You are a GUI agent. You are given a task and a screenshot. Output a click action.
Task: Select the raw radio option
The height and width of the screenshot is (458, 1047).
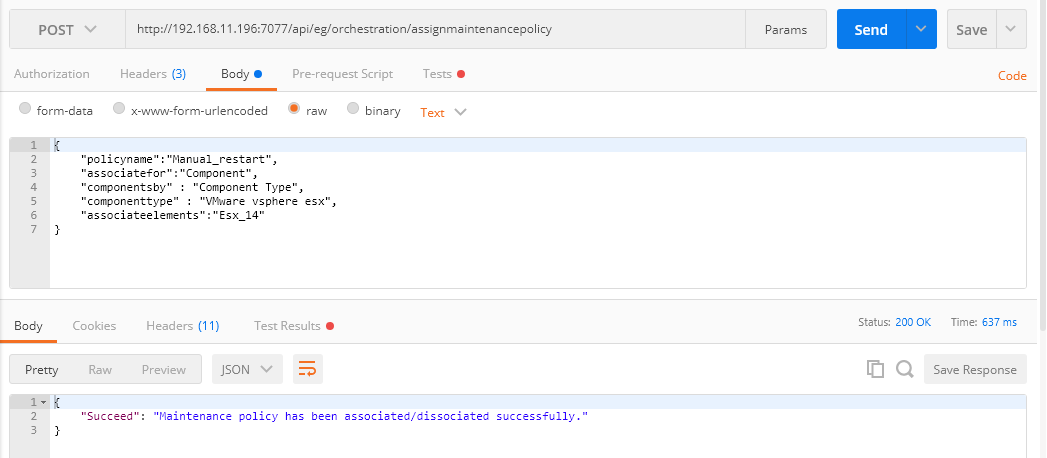pyautogui.click(x=294, y=109)
